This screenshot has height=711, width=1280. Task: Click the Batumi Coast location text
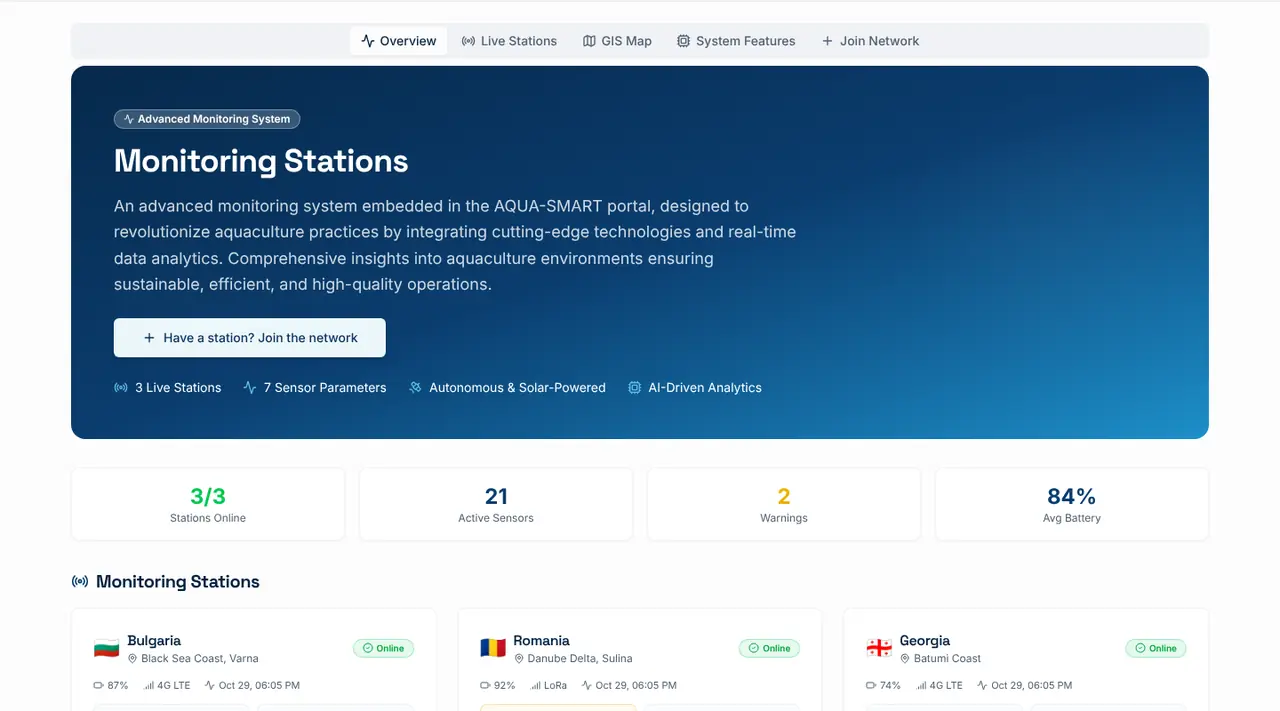(947, 659)
